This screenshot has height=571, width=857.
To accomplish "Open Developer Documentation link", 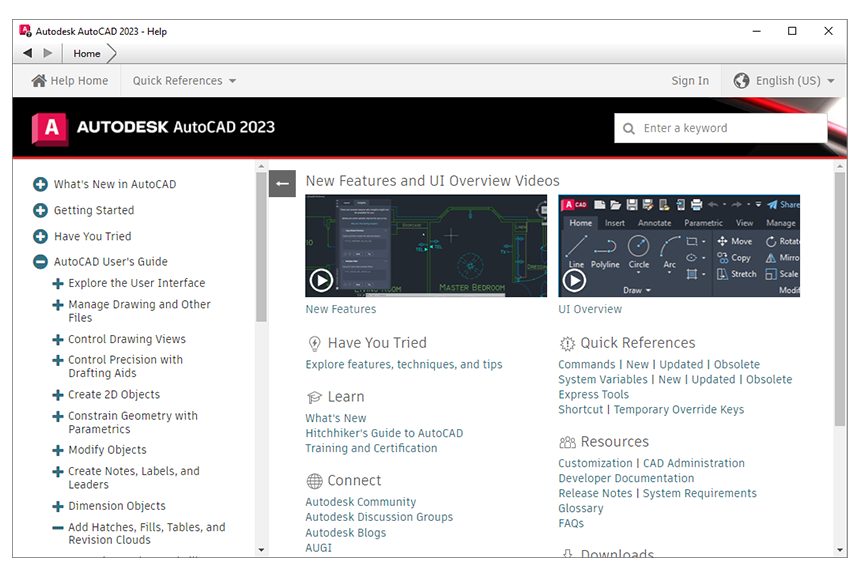I will (x=626, y=478).
